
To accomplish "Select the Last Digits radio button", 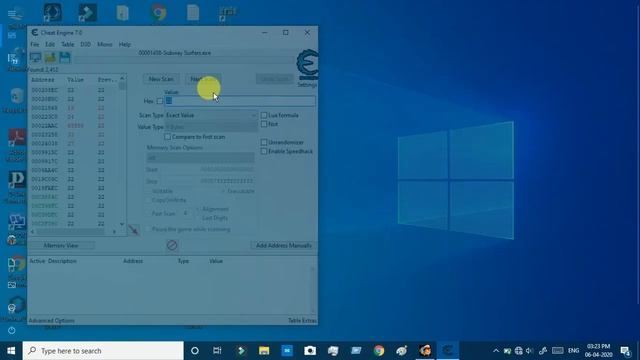I will coord(198,218).
